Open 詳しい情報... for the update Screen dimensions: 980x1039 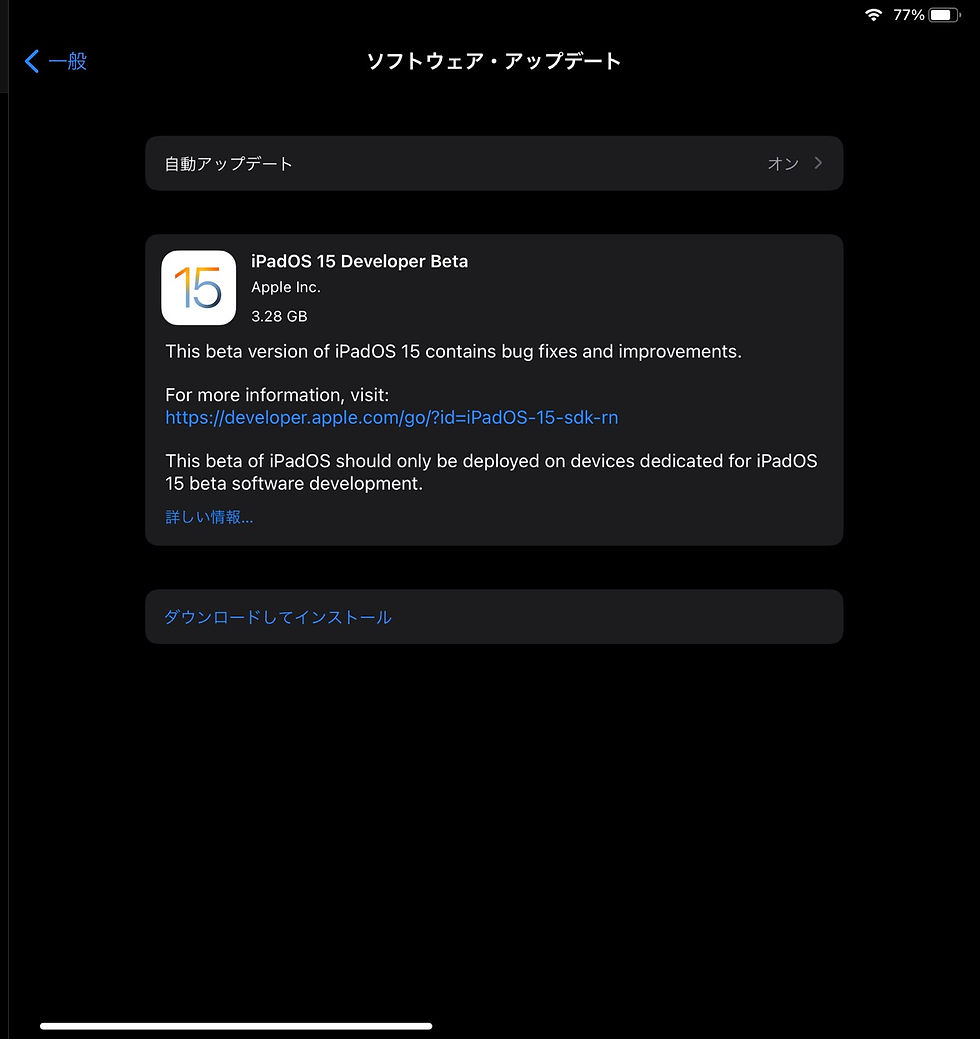209,517
